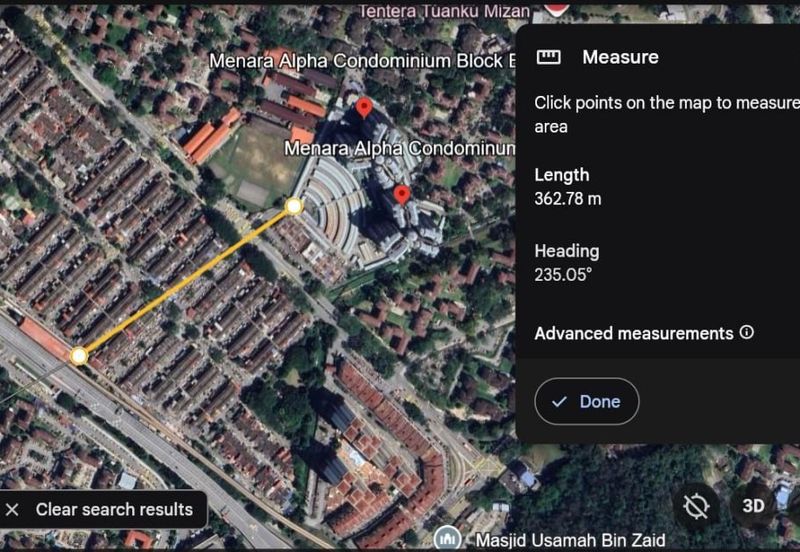Click the X beside Clear search results
The height and width of the screenshot is (552, 800).
12,509
